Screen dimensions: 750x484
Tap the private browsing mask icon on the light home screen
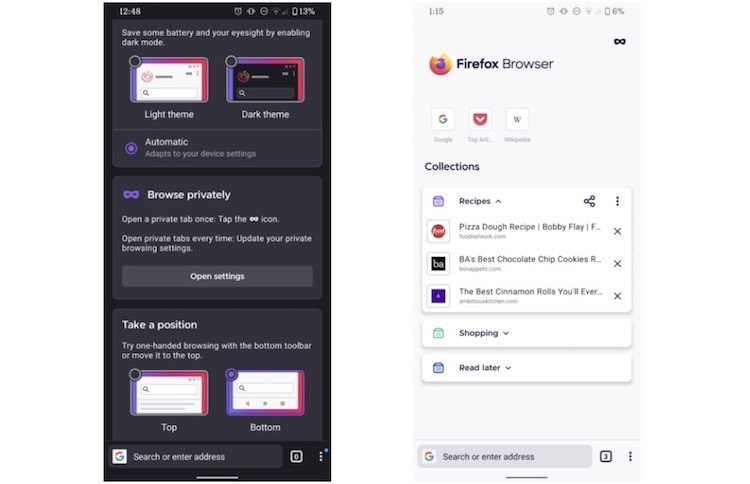click(x=619, y=42)
